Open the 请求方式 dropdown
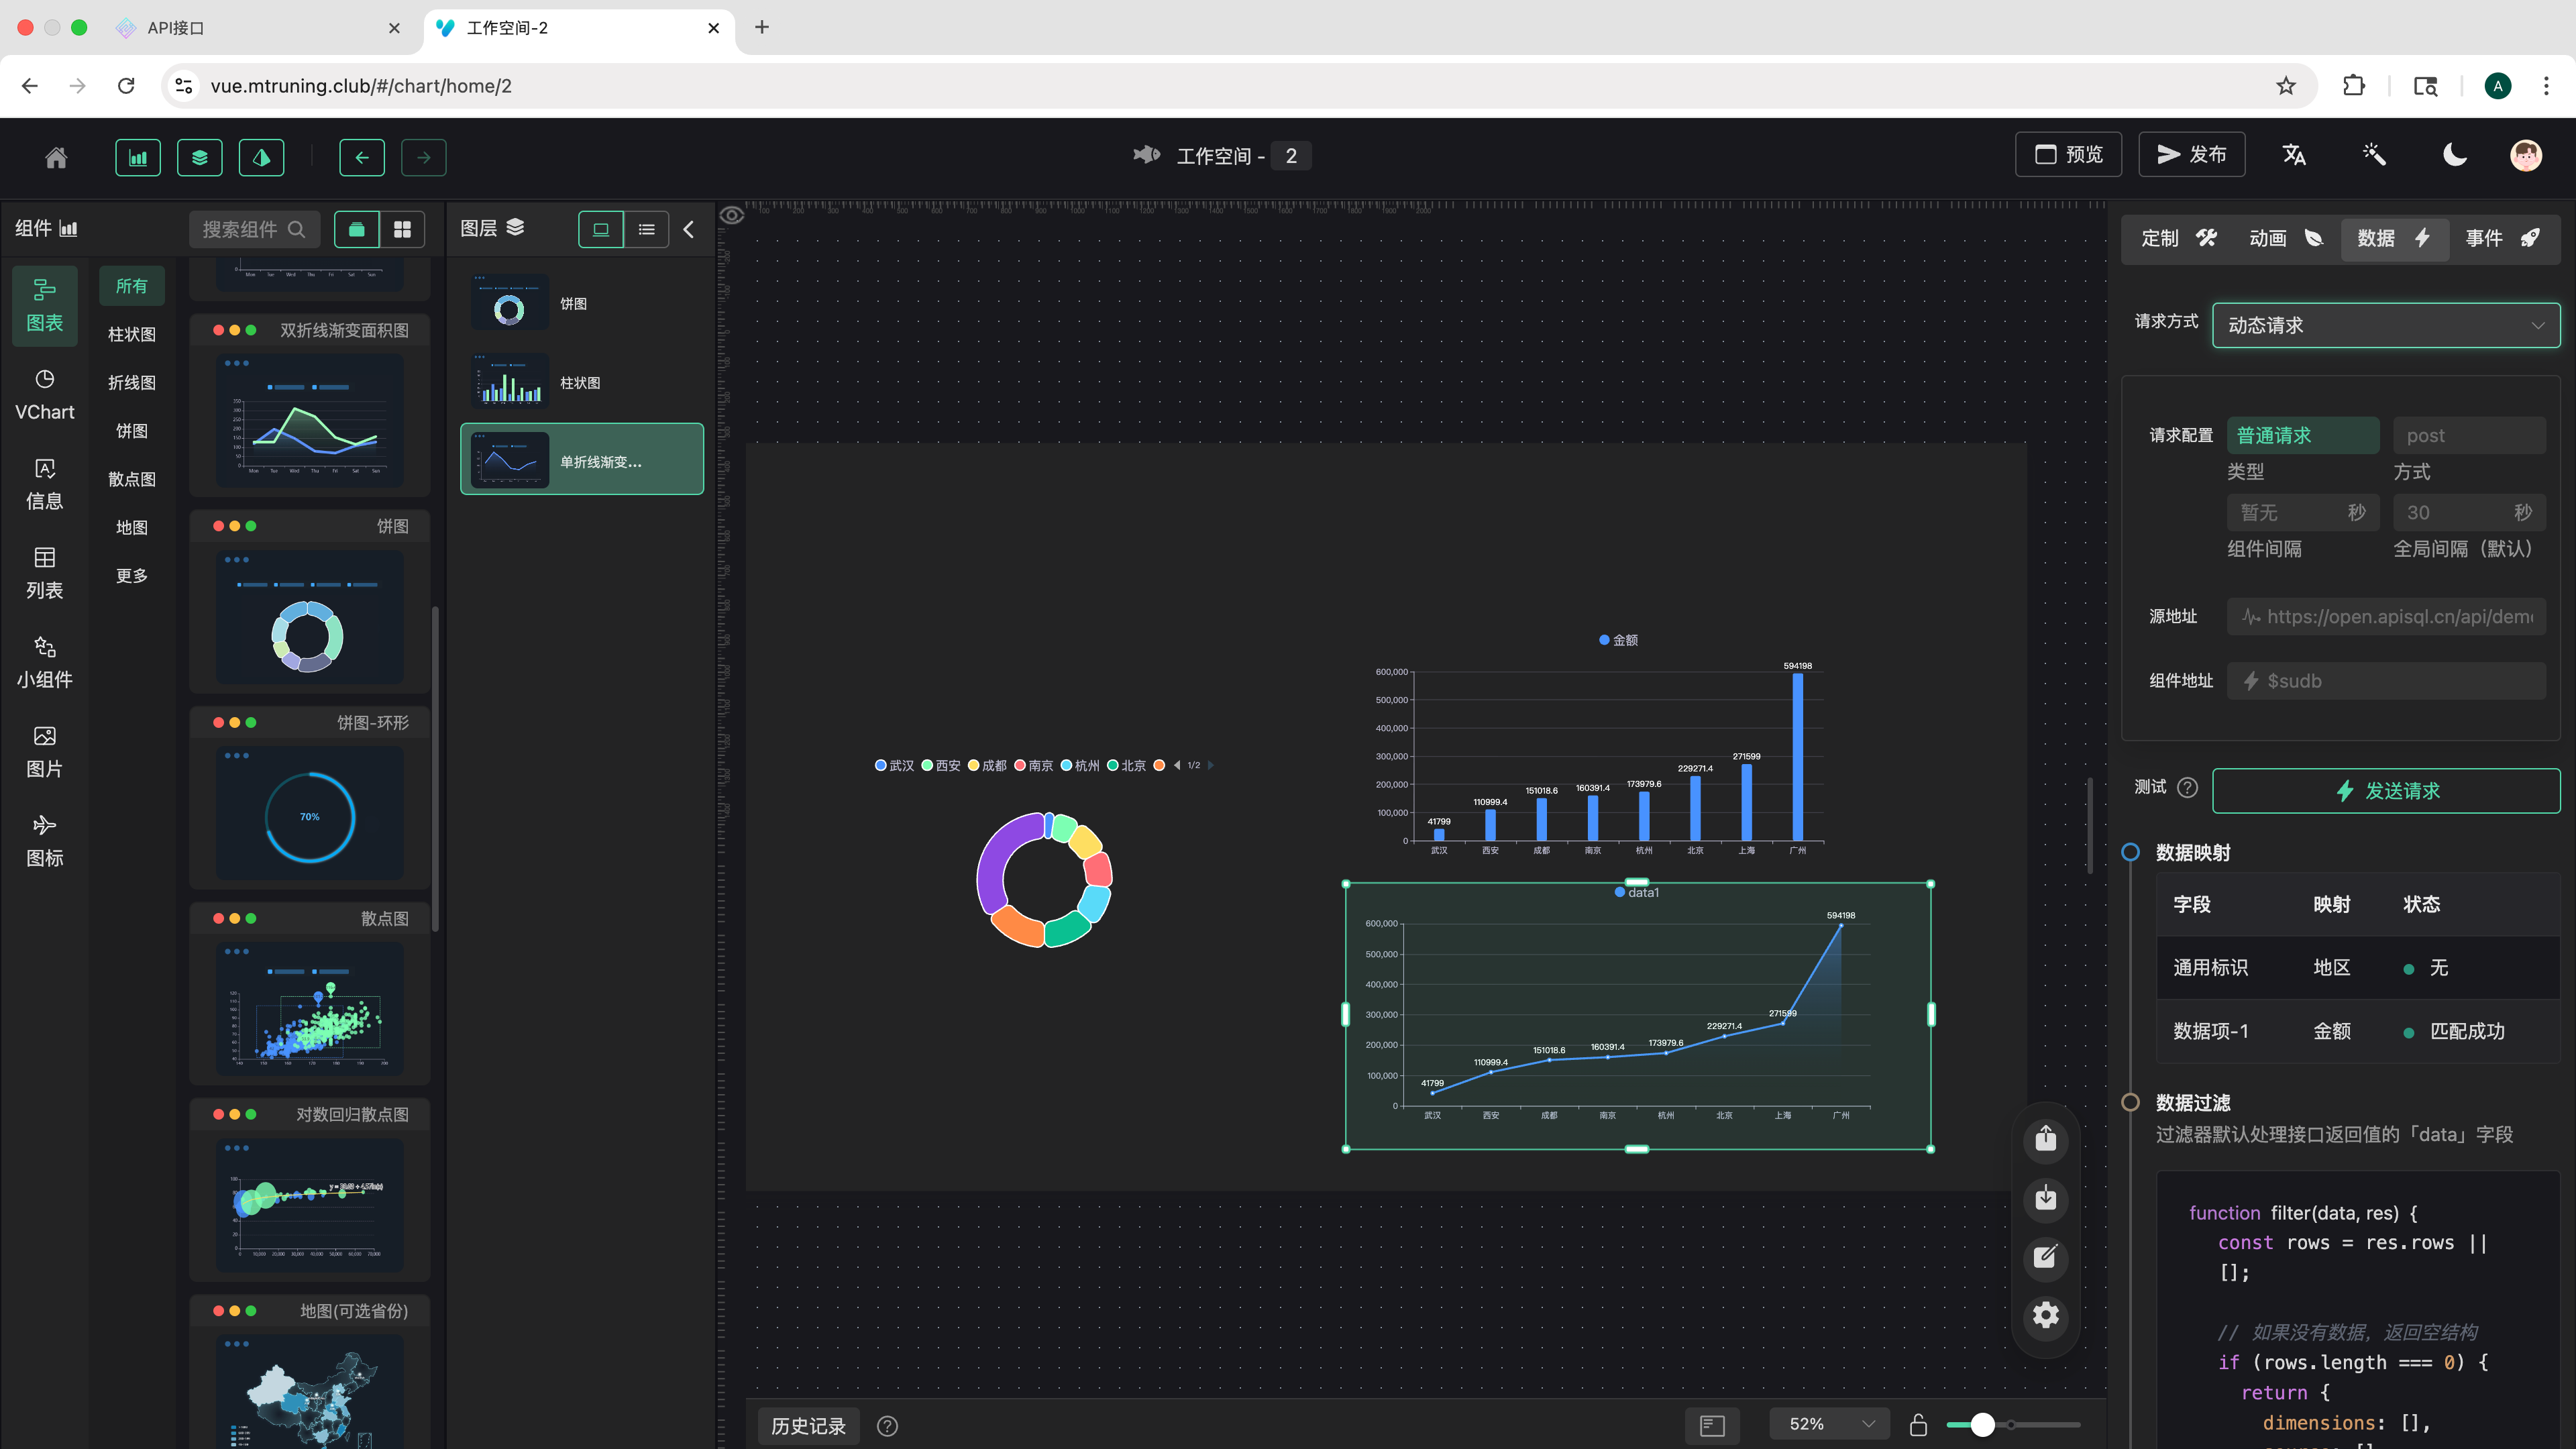Image resolution: width=2576 pixels, height=1449 pixels. pos(2386,325)
